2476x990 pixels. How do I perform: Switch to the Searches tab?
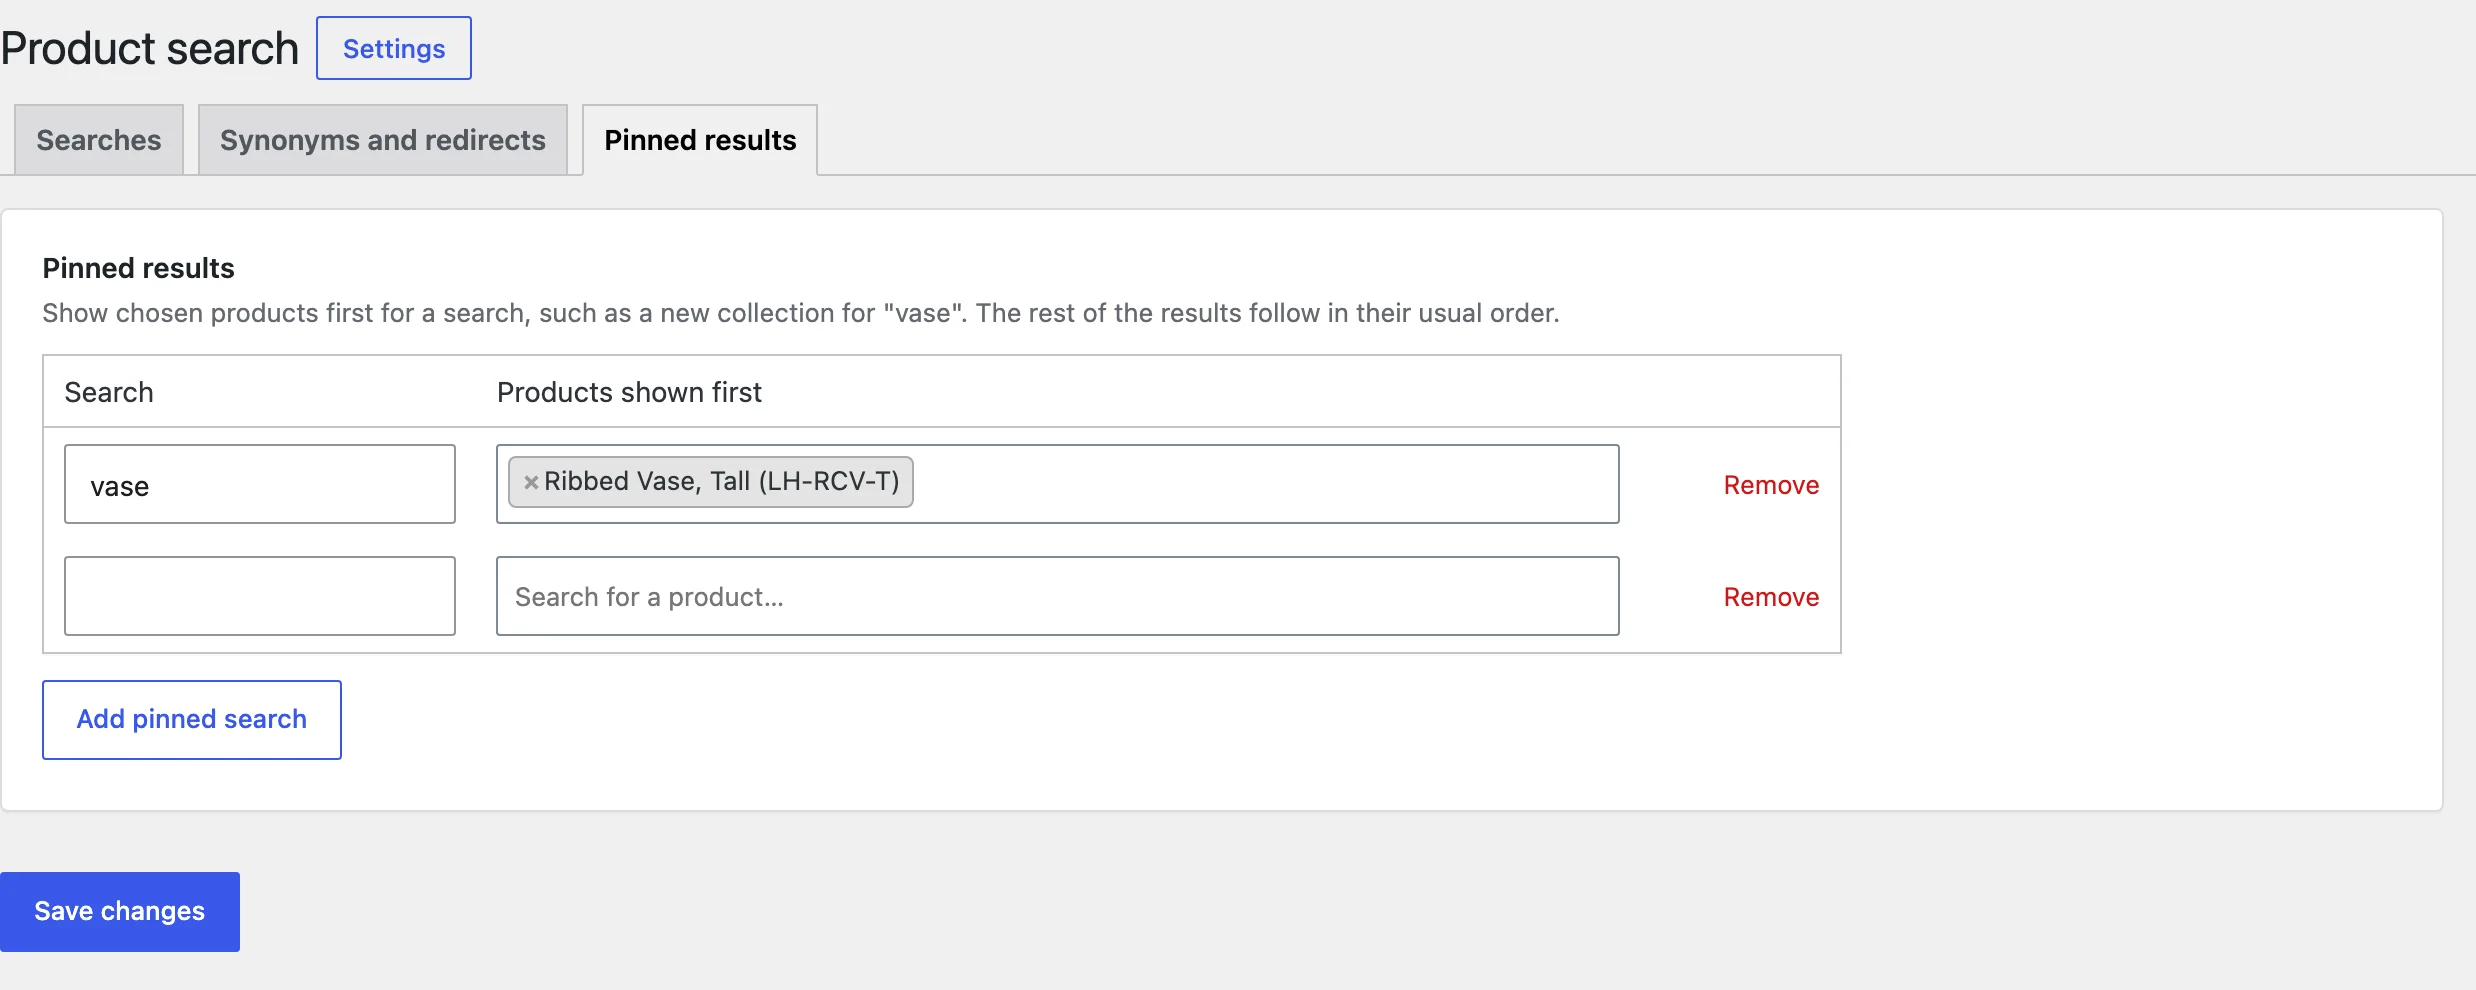click(99, 140)
